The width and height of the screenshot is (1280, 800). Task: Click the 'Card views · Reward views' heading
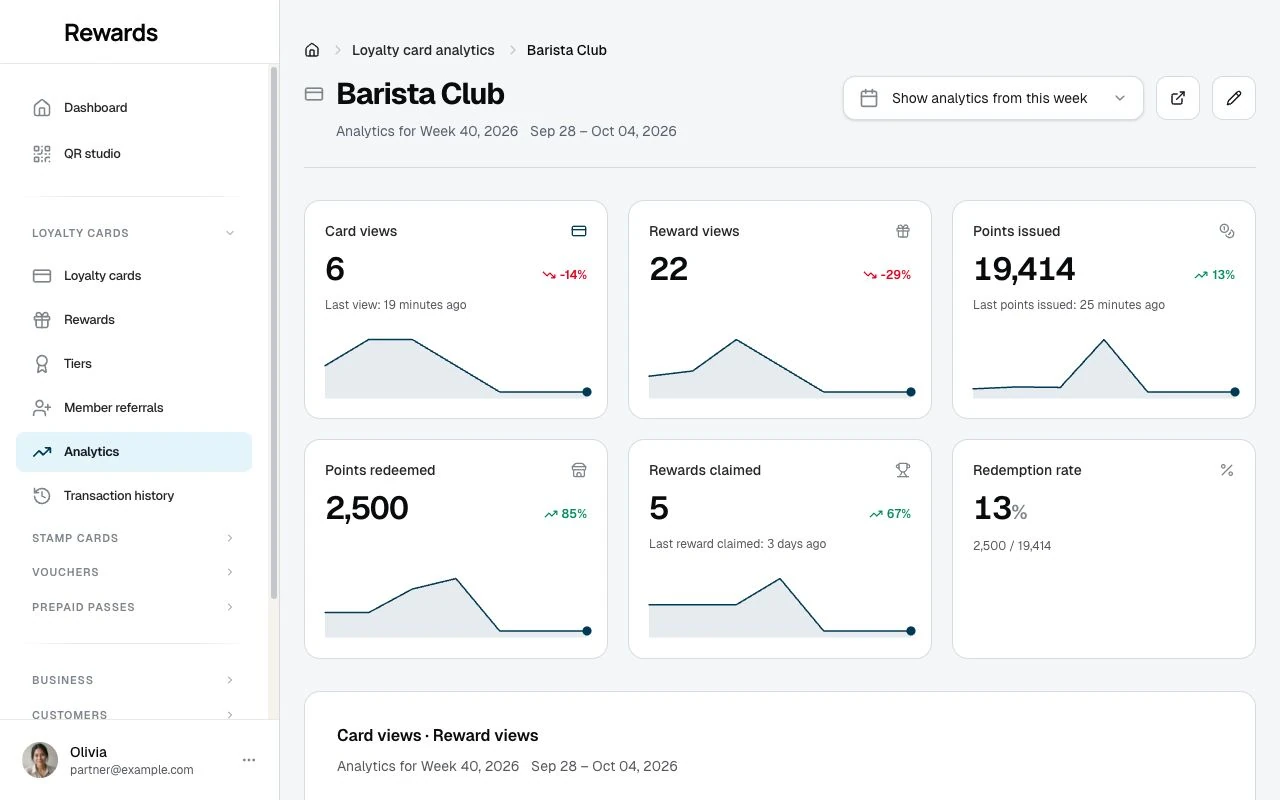[438, 735]
